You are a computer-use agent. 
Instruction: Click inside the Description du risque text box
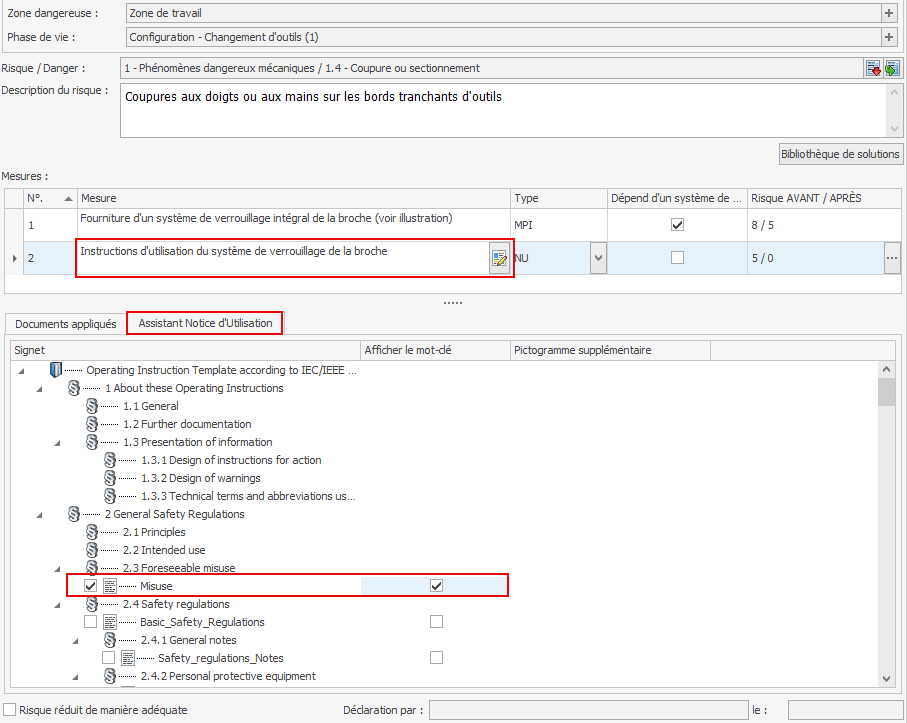(500, 110)
